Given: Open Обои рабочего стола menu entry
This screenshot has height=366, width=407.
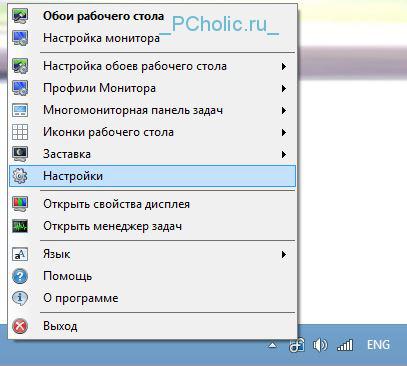Looking at the screenshot, I should pos(152,16).
